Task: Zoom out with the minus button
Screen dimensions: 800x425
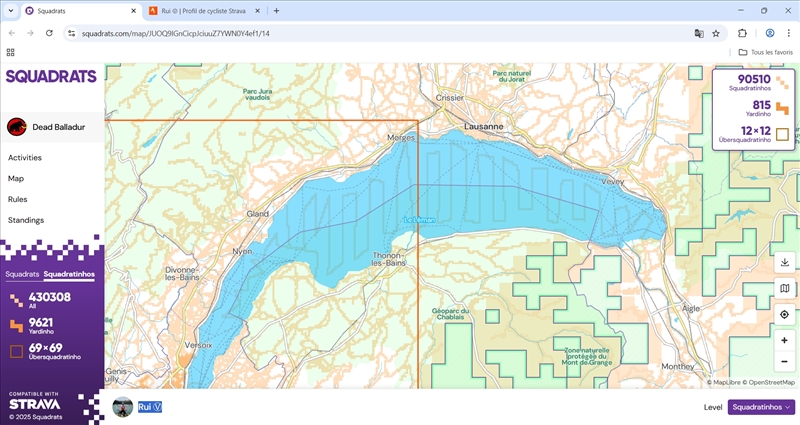Action: point(784,361)
